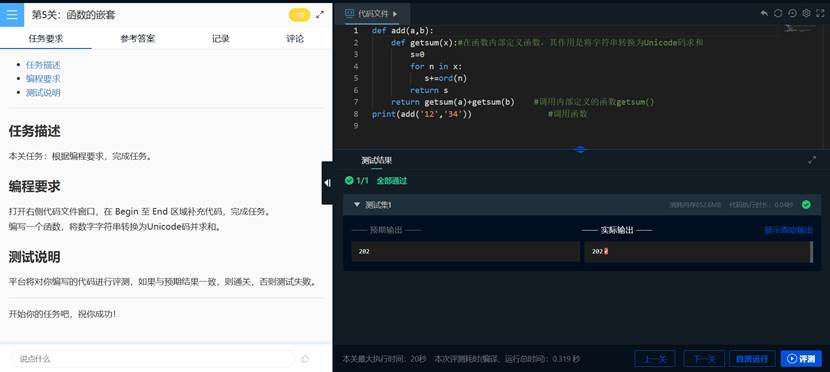Click the 实际输出 label

coord(617,230)
